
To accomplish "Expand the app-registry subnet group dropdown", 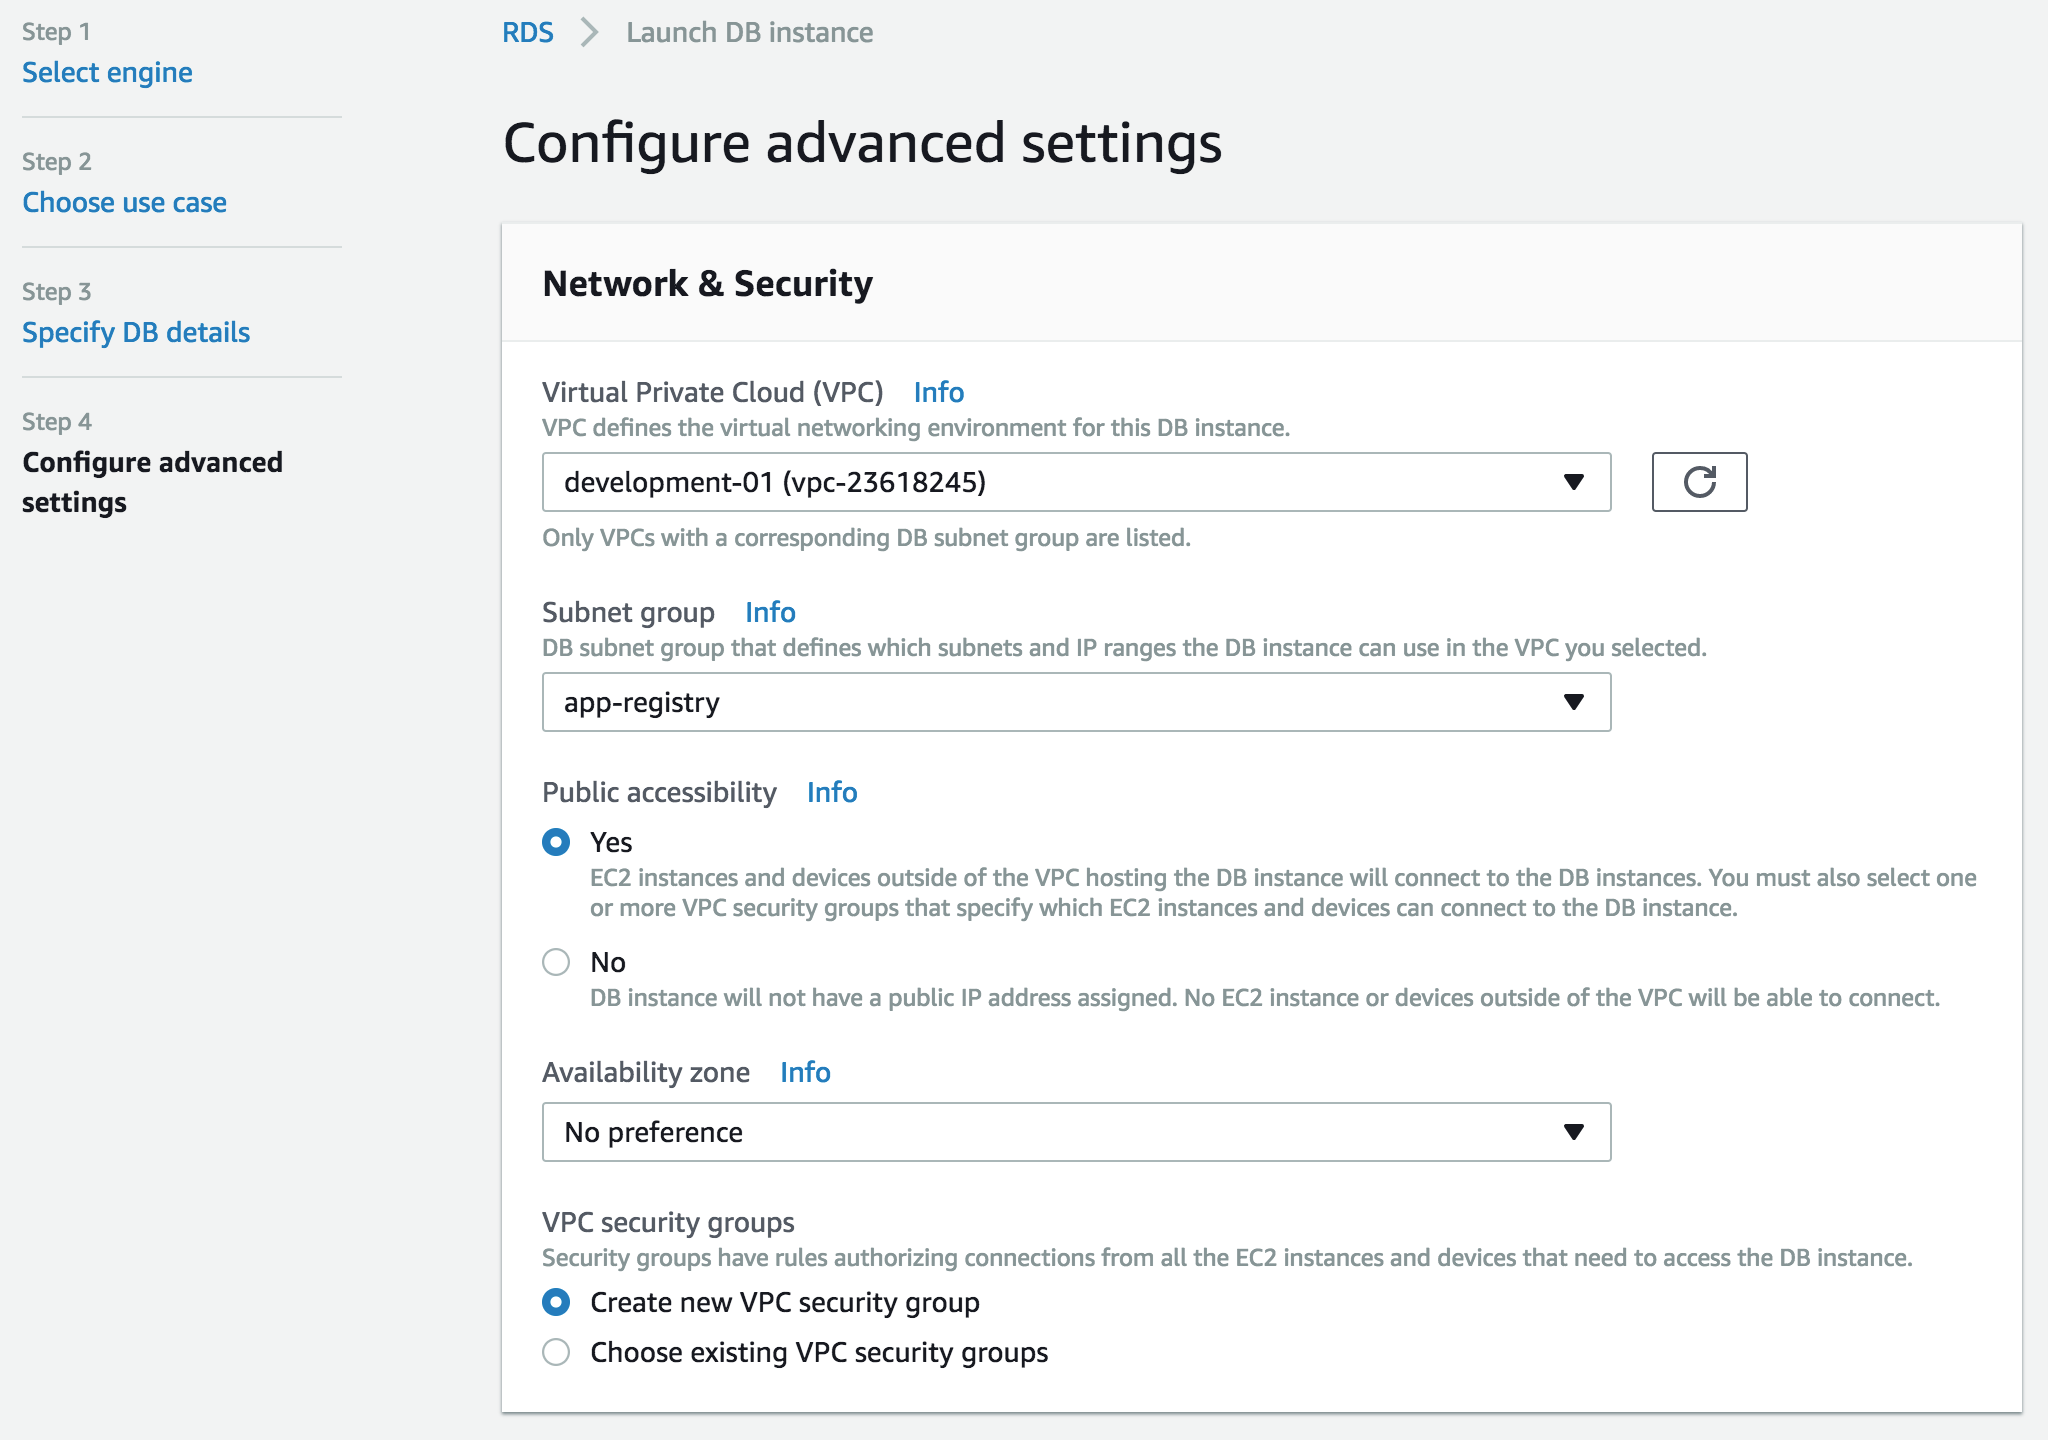I will (1075, 702).
